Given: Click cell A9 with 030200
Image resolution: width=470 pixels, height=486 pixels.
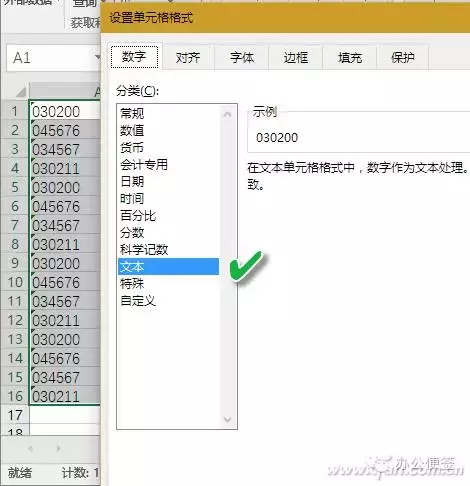Looking at the screenshot, I should pos(65,263).
